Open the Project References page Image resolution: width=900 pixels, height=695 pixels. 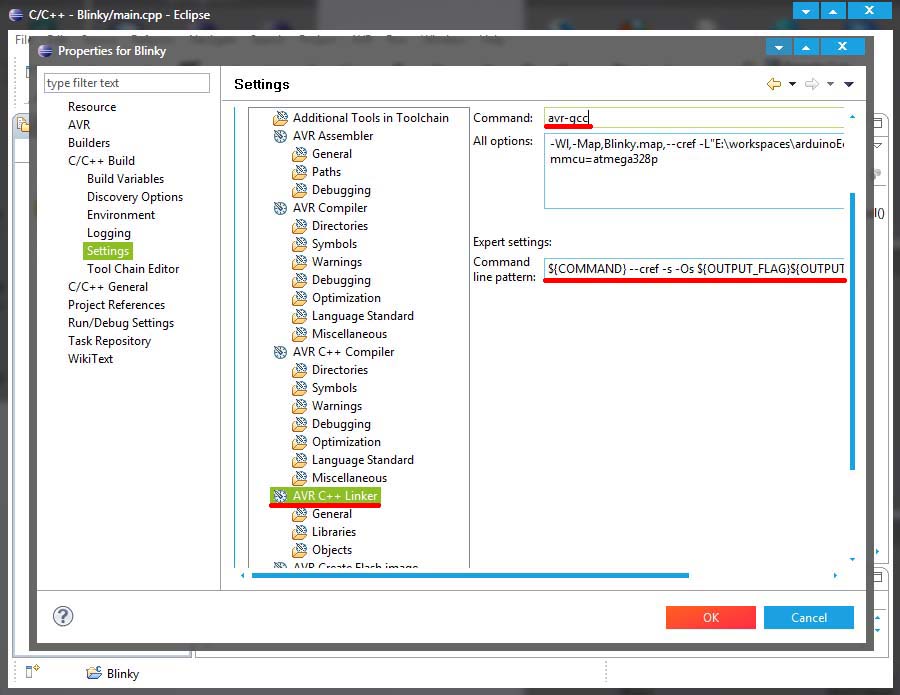coord(117,305)
